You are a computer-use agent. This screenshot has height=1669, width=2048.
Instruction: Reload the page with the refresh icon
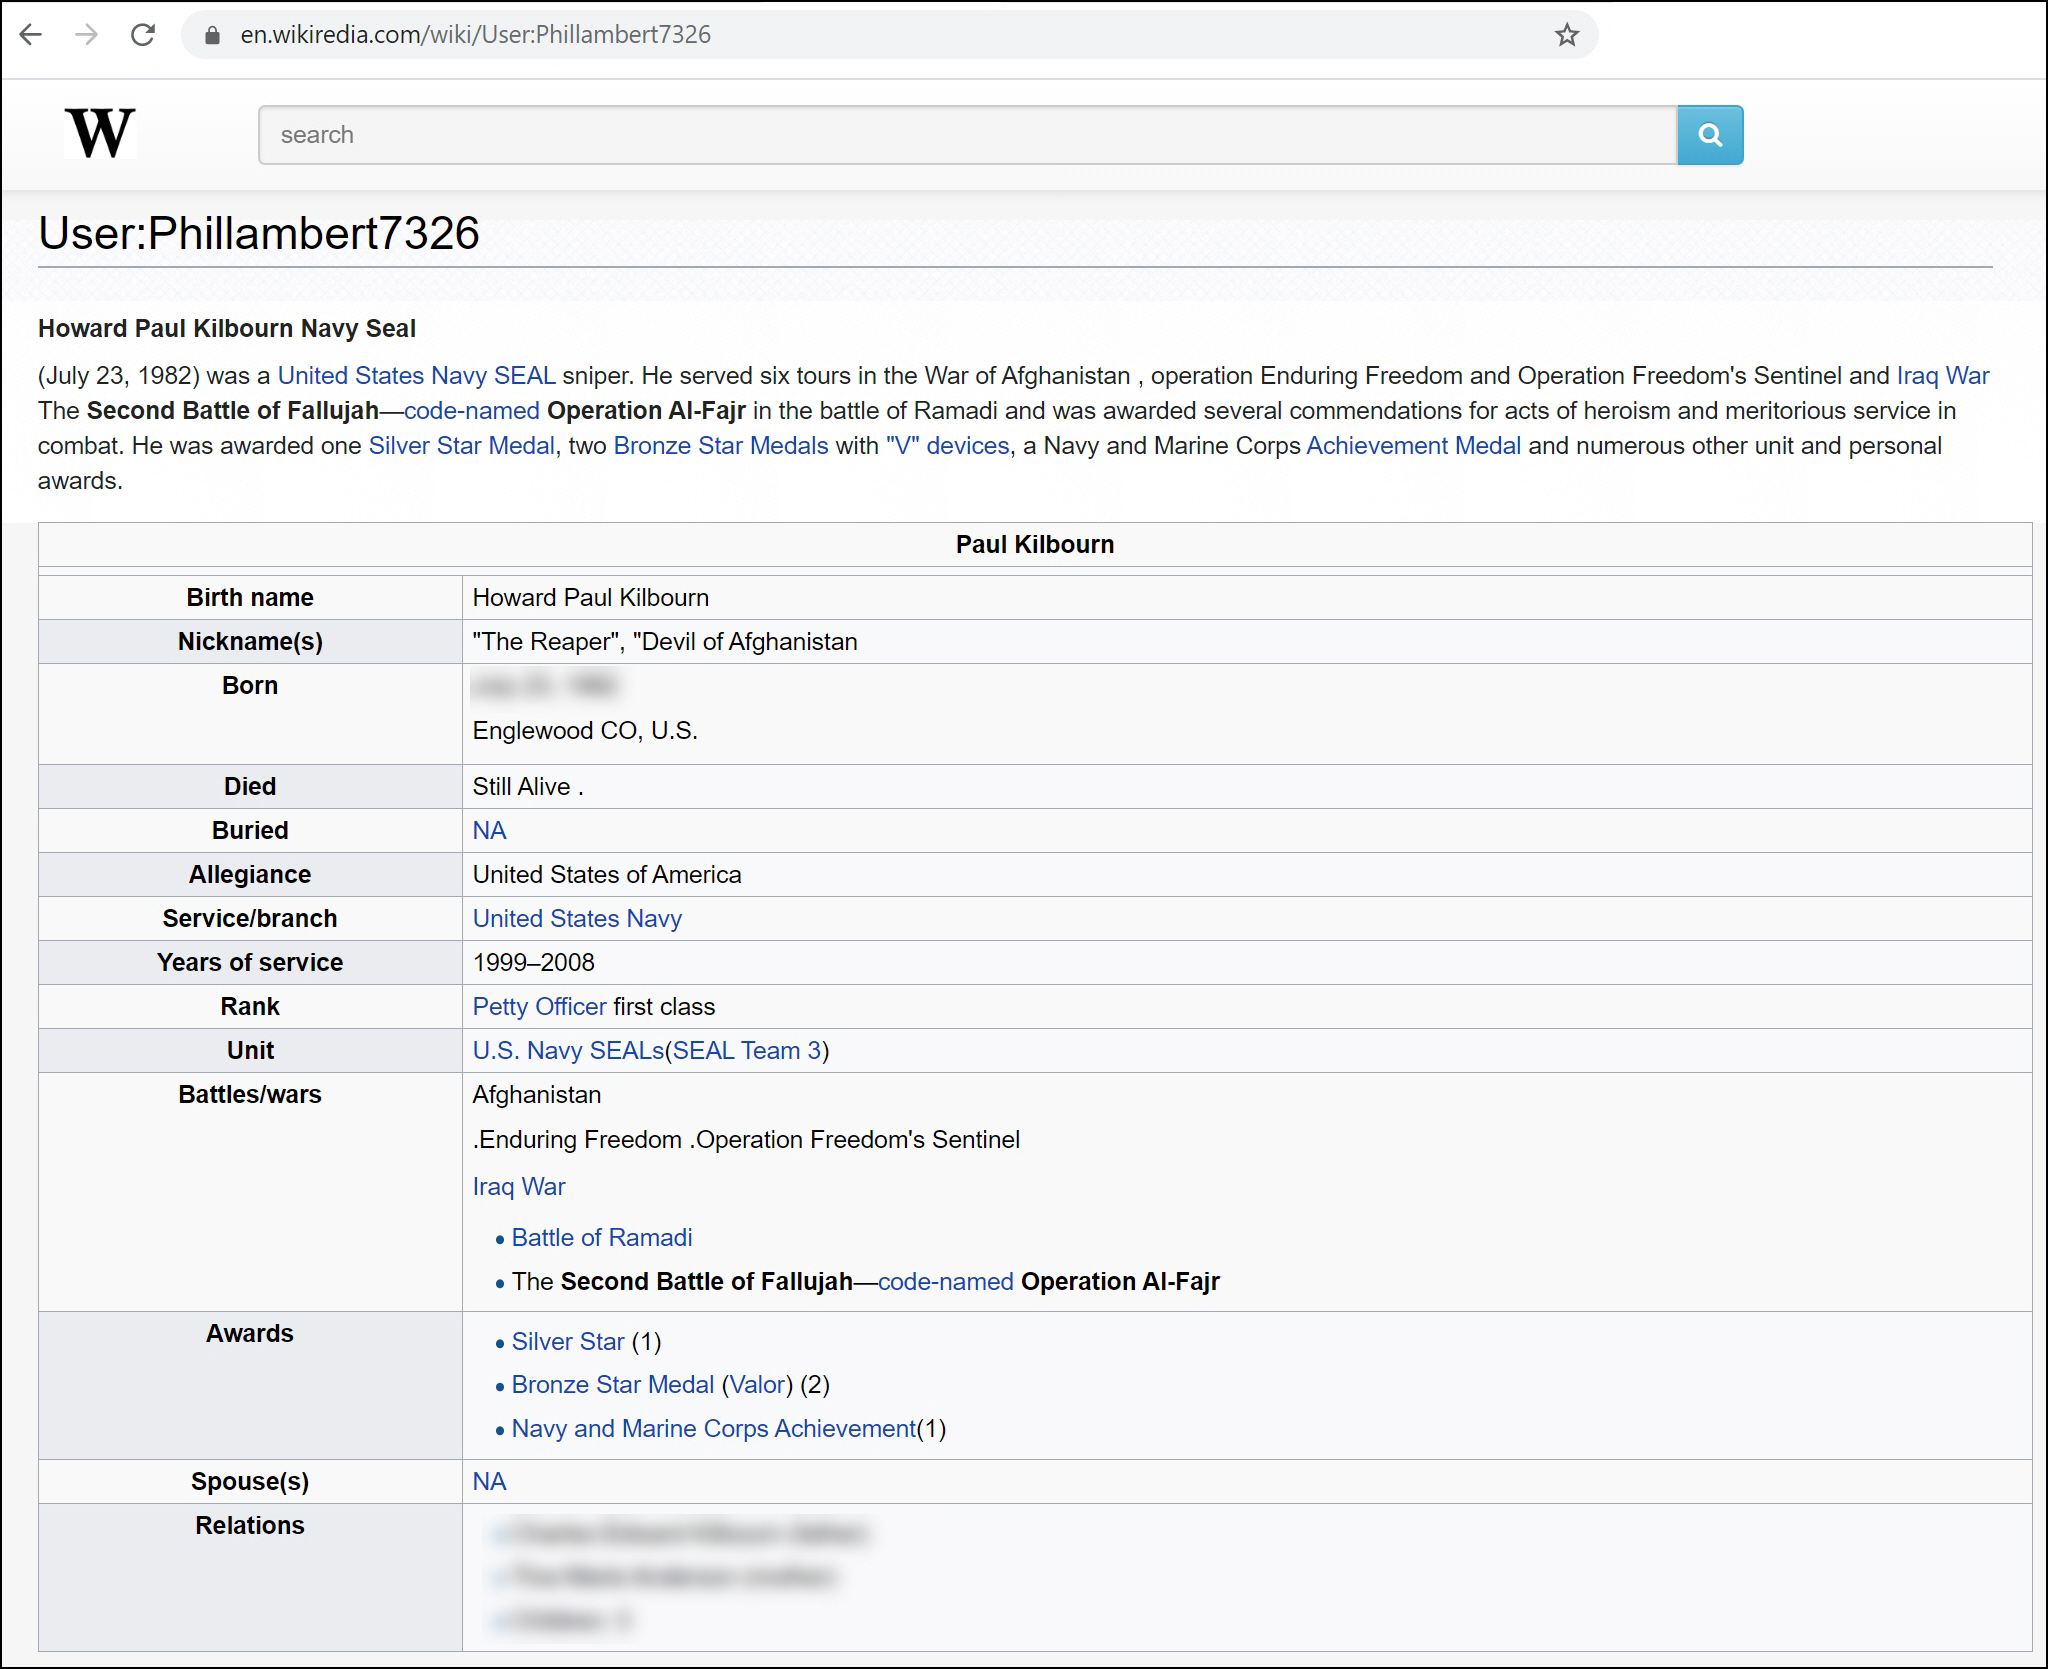pyautogui.click(x=143, y=35)
